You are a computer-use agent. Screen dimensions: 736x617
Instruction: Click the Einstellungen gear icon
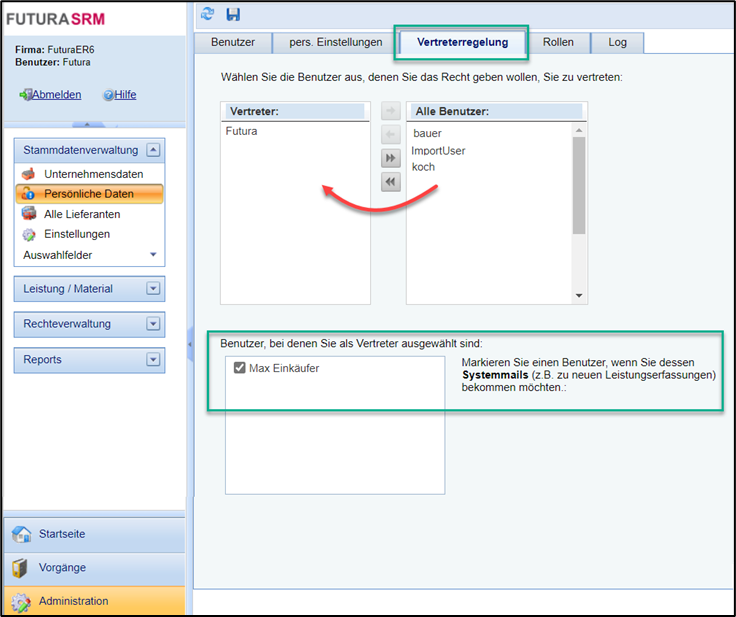29,234
